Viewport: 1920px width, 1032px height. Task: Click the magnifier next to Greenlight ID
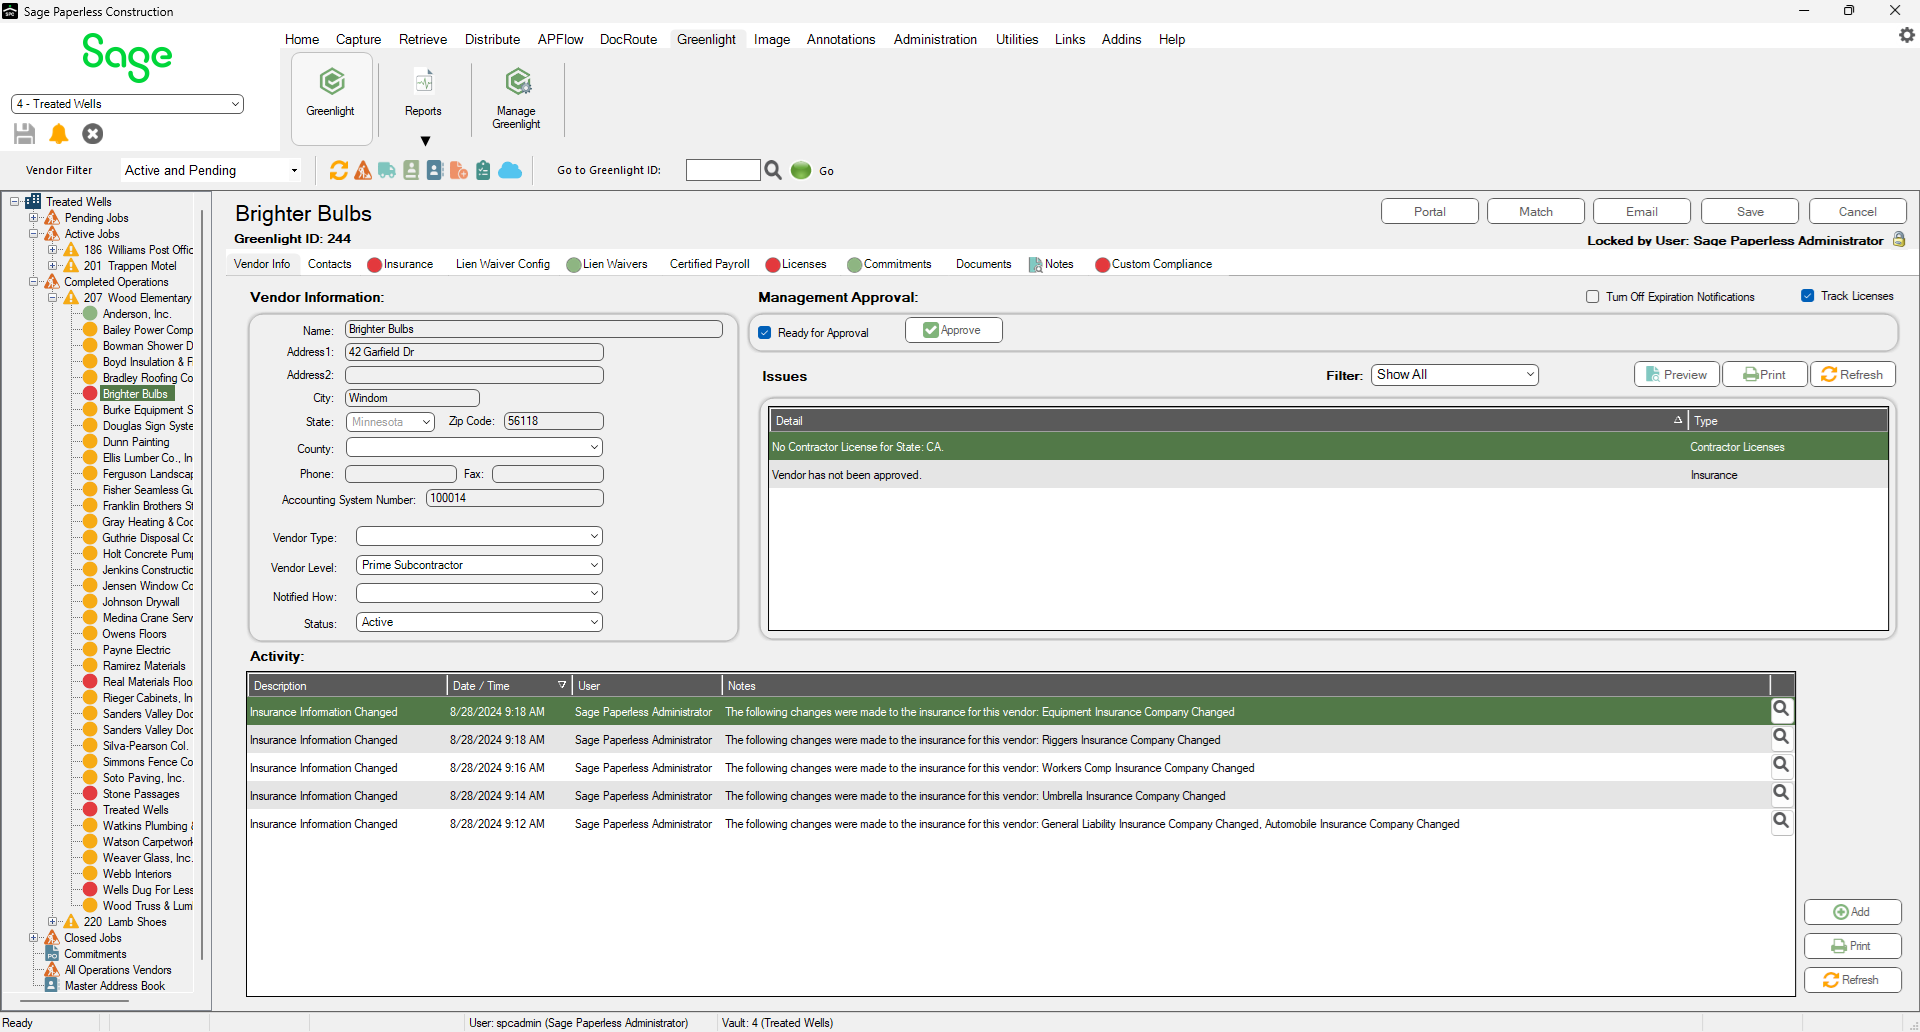pyautogui.click(x=773, y=170)
